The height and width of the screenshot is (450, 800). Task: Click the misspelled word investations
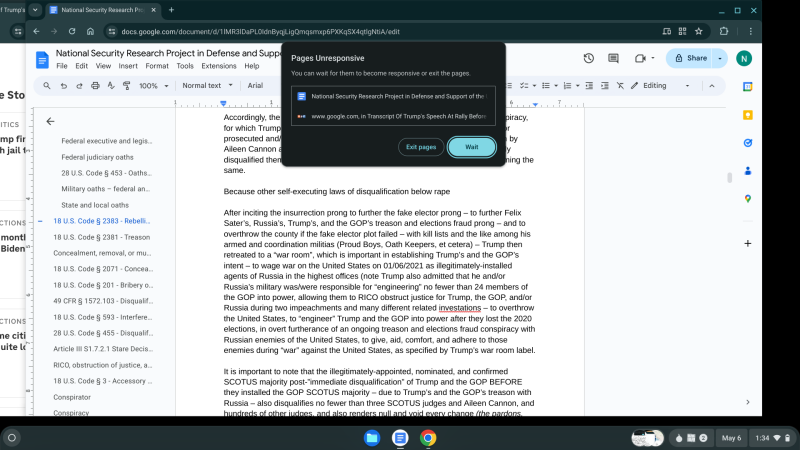point(460,308)
